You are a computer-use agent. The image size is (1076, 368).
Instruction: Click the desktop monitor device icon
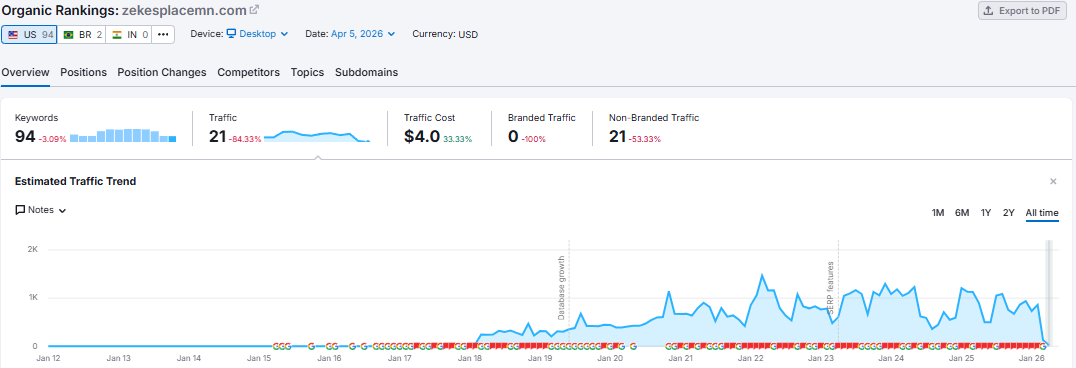click(231, 34)
